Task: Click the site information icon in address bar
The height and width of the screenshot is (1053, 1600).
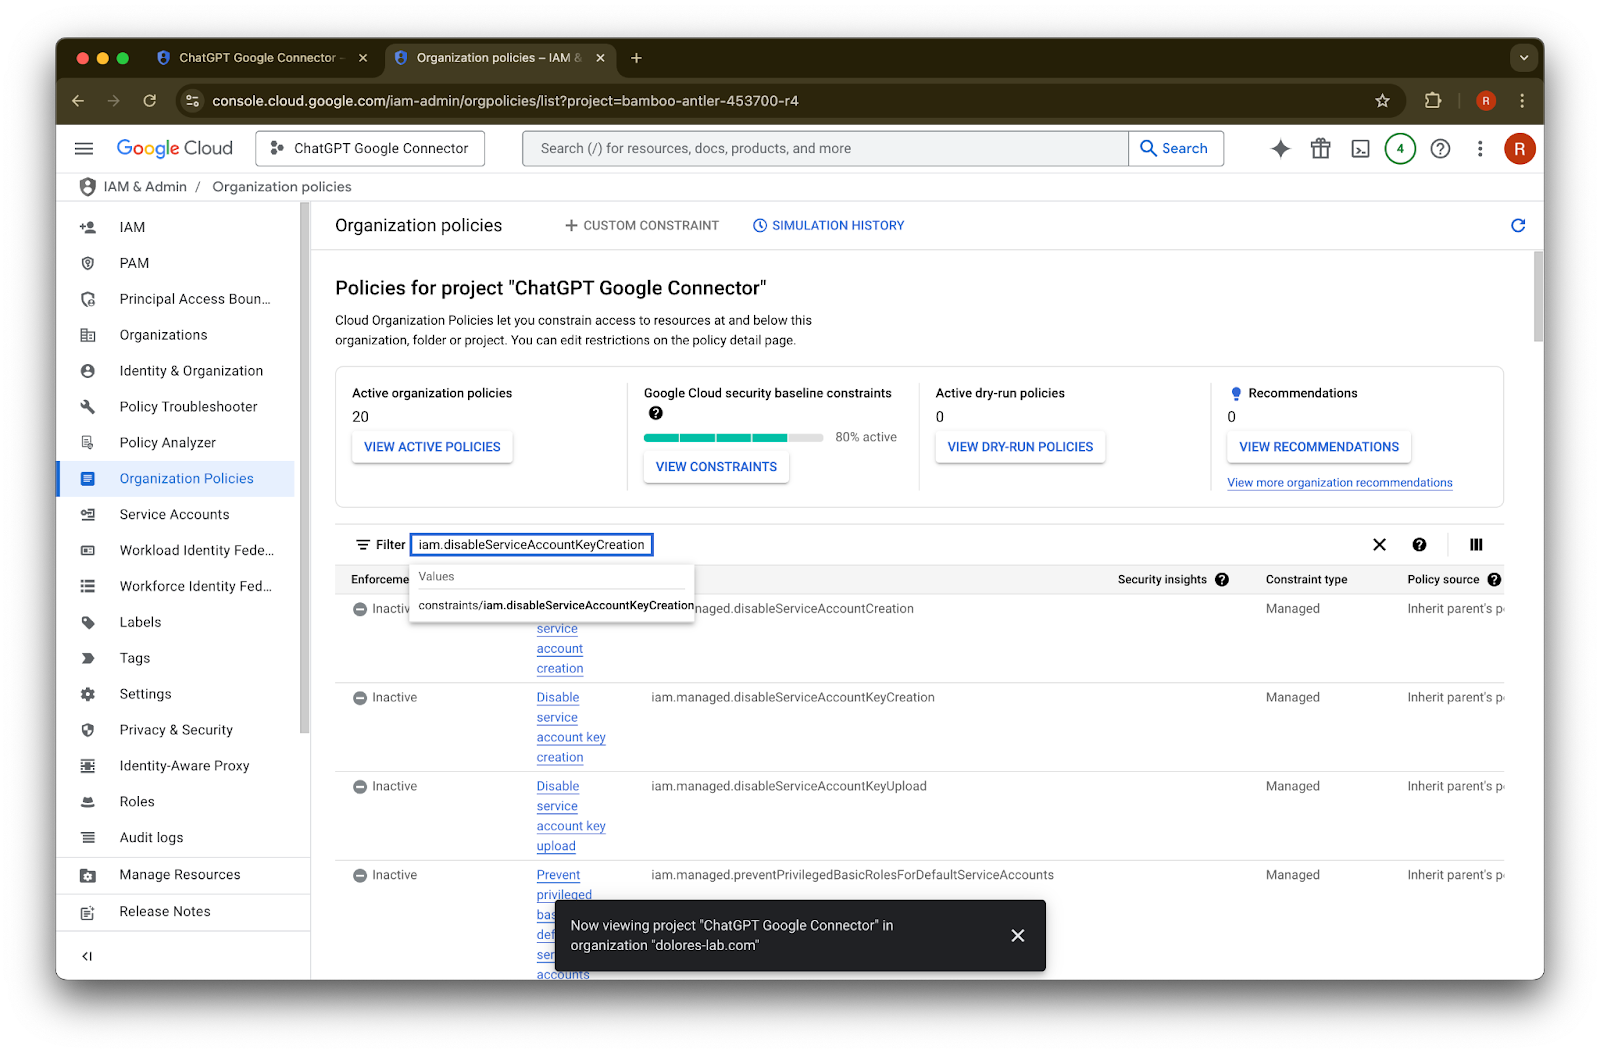Action: coord(193,101)
